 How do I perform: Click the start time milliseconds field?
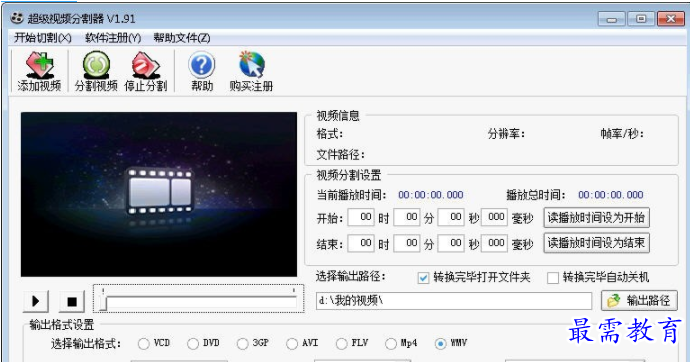point(495,217)
